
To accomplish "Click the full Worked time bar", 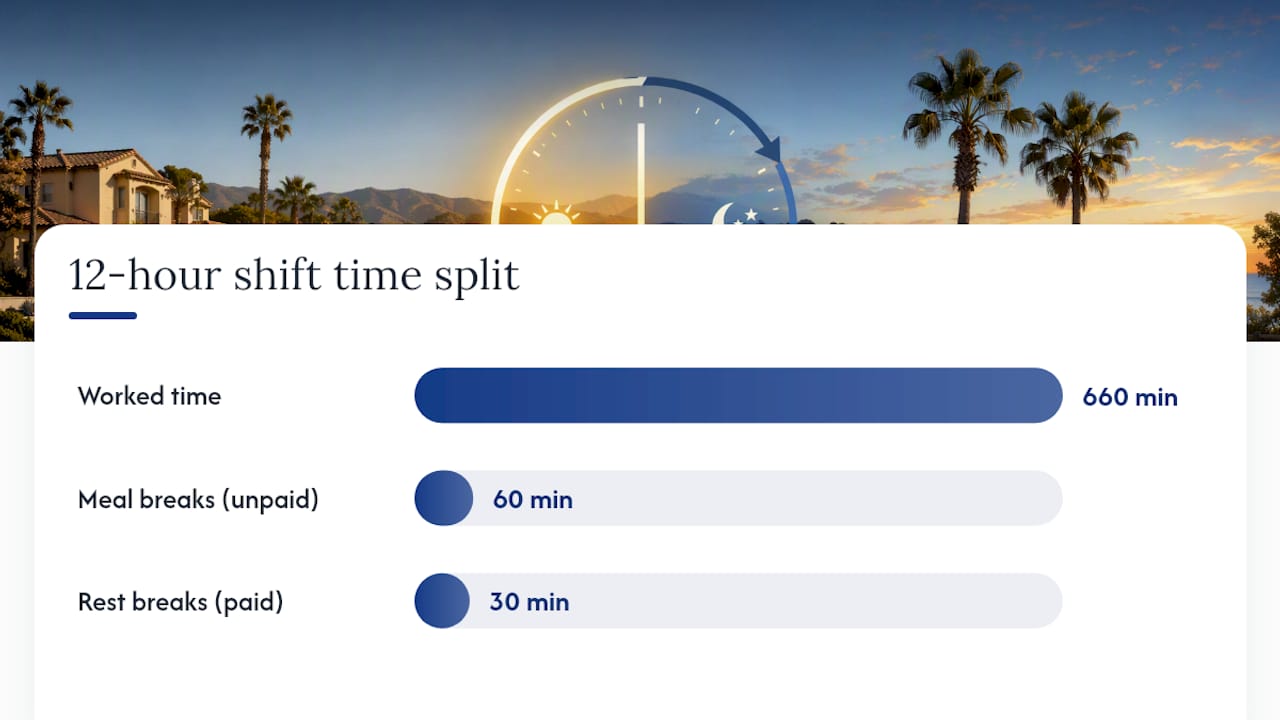I will pos(738,396).
